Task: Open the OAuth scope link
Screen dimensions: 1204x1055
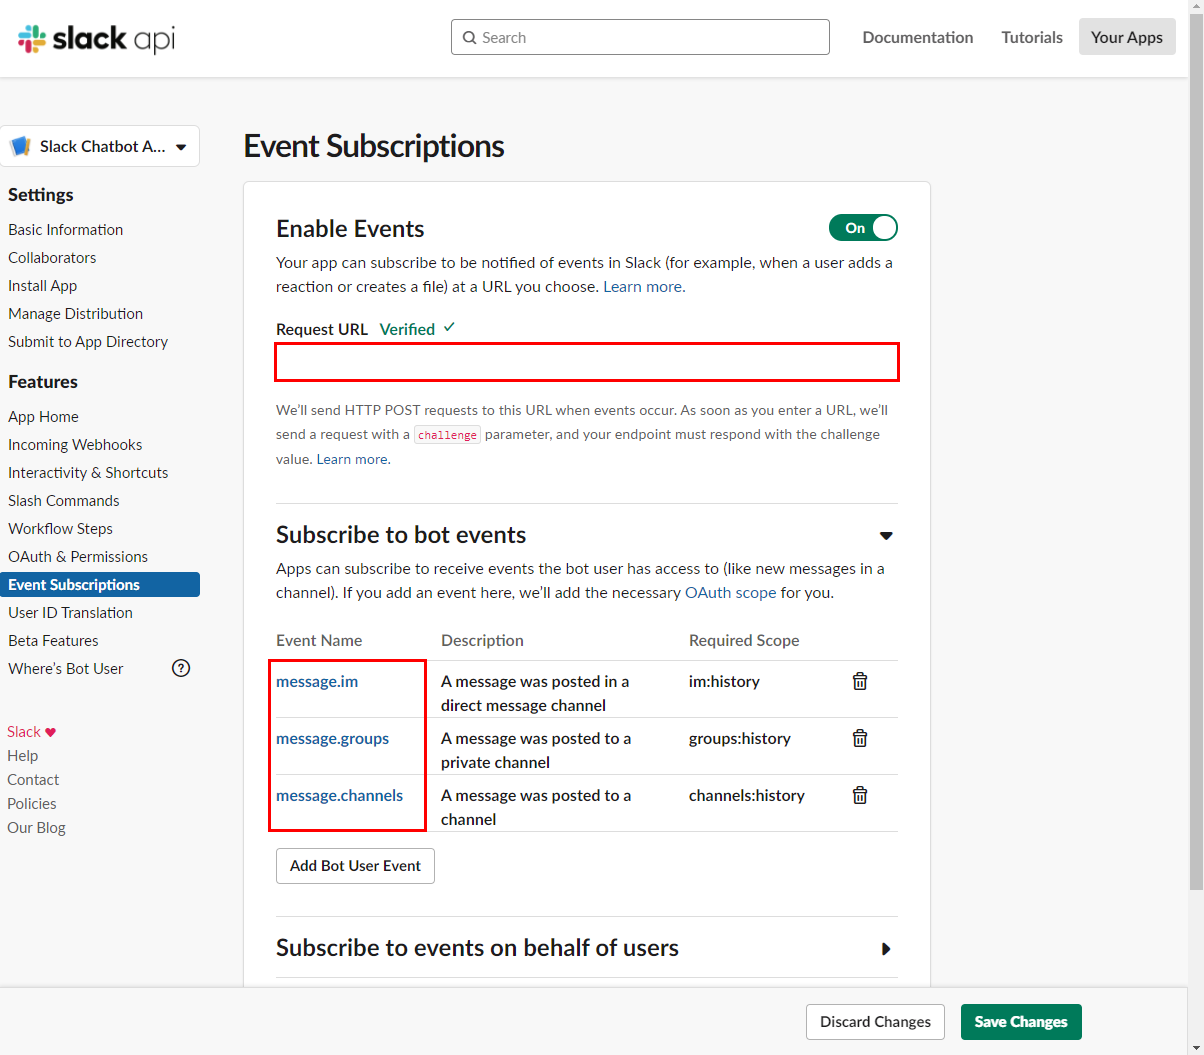Action: (730, 592)
